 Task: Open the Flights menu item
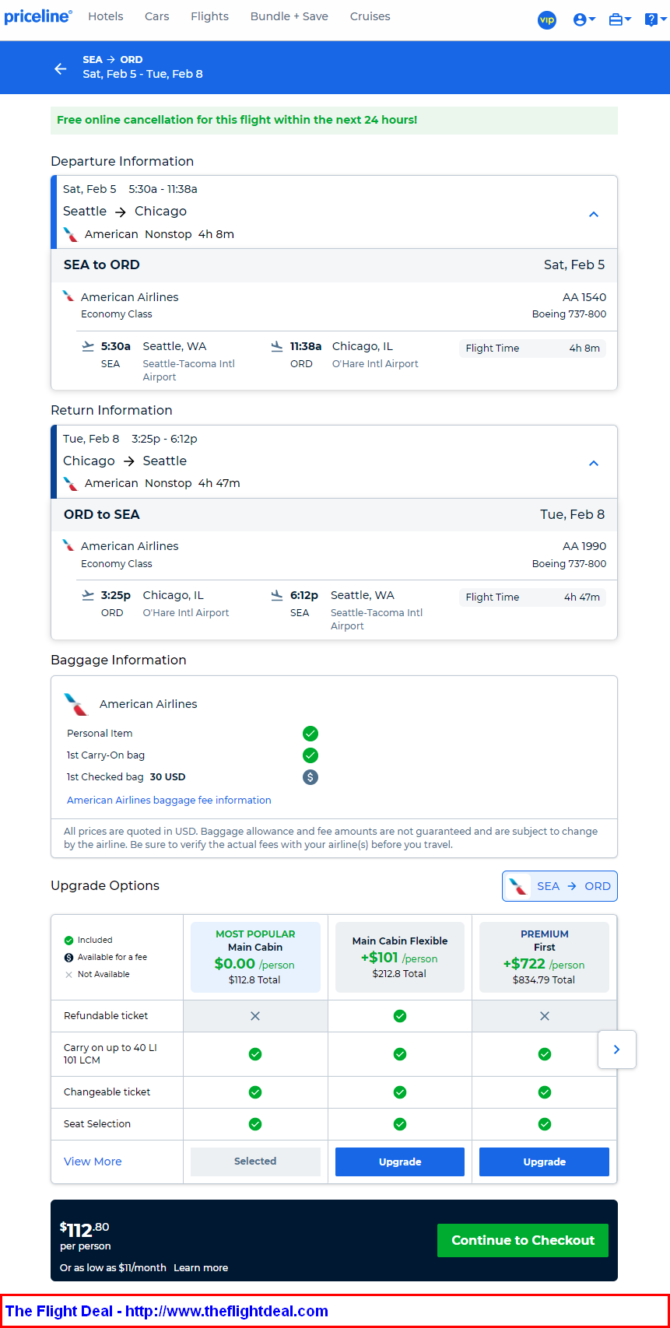point(209,17)
